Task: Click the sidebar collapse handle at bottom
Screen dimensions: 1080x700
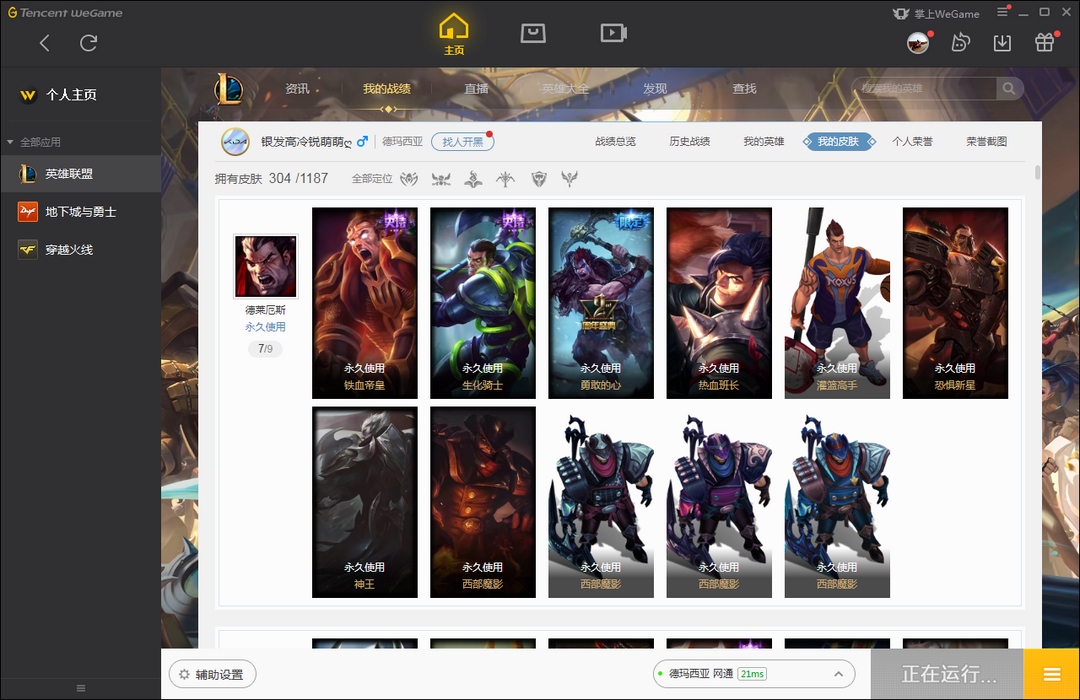Action: click(x=81, y=688)
